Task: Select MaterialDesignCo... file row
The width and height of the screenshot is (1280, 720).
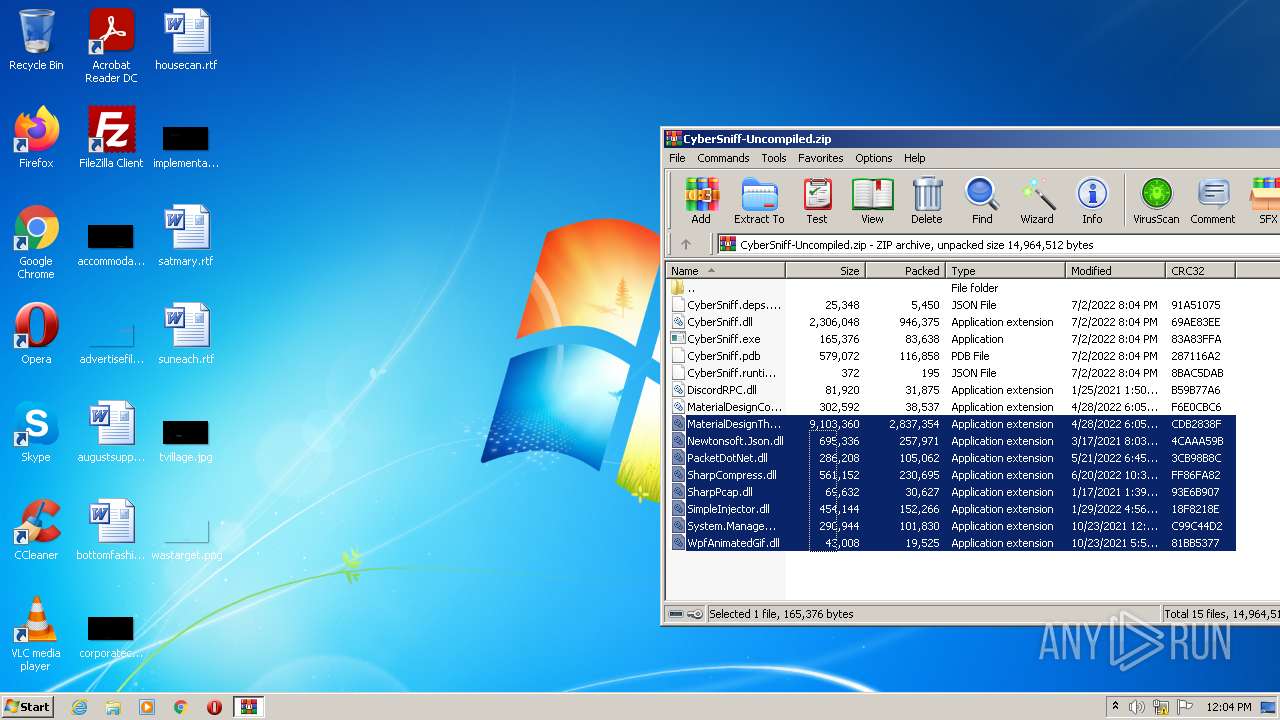Action: click(x=952, y=407)
